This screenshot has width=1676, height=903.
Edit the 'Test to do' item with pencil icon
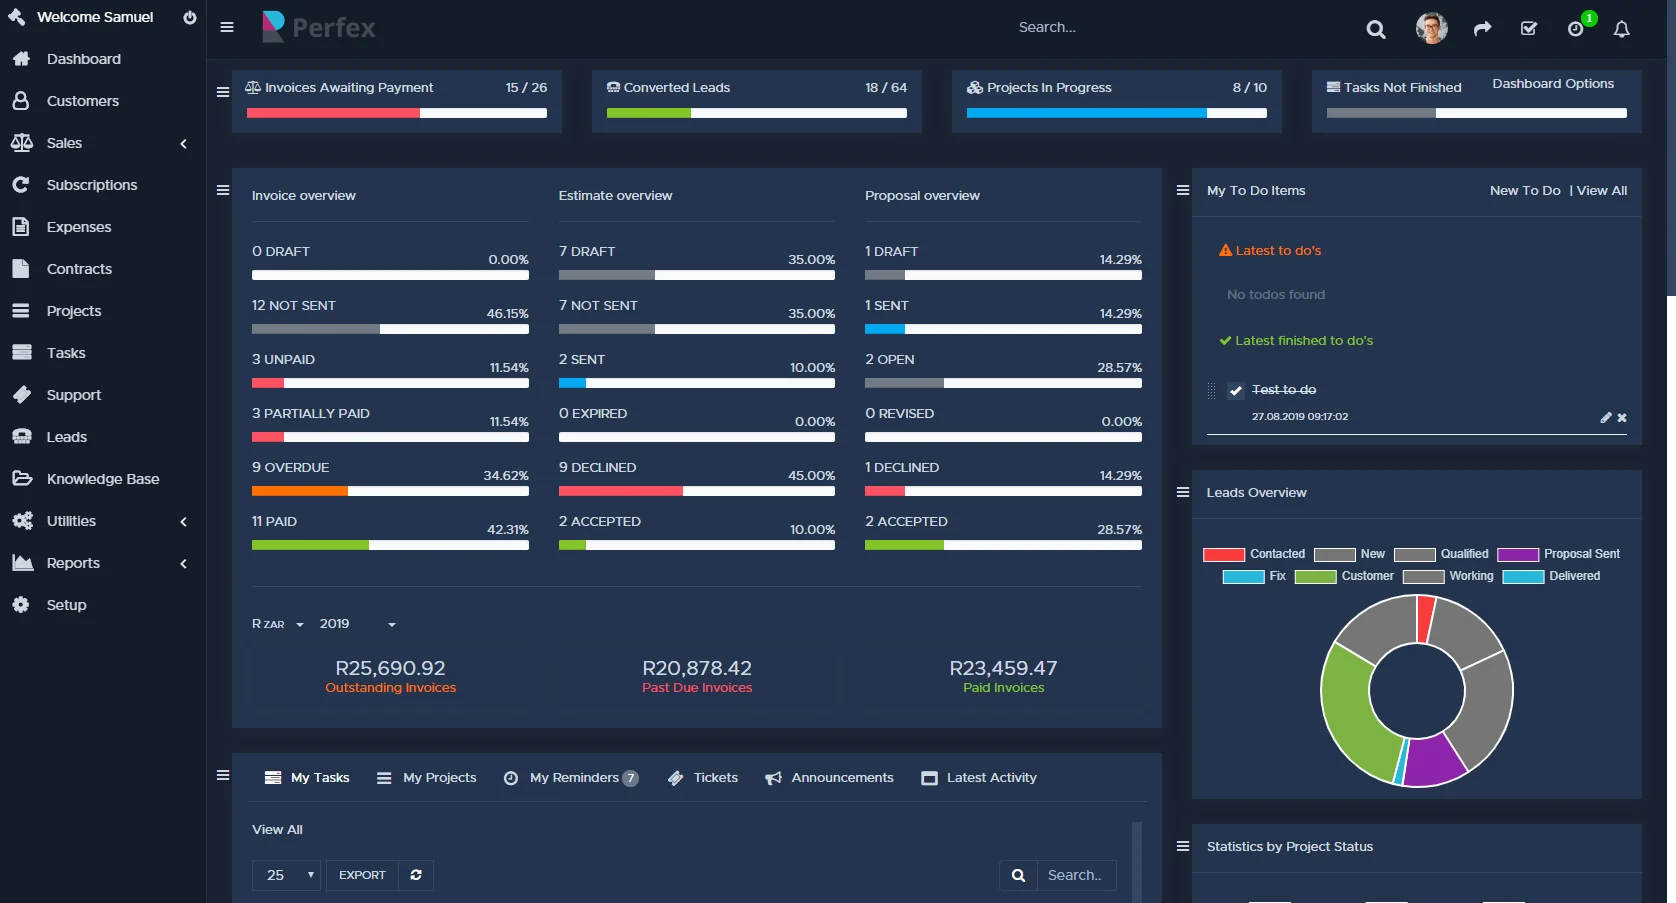[1606, 418]
